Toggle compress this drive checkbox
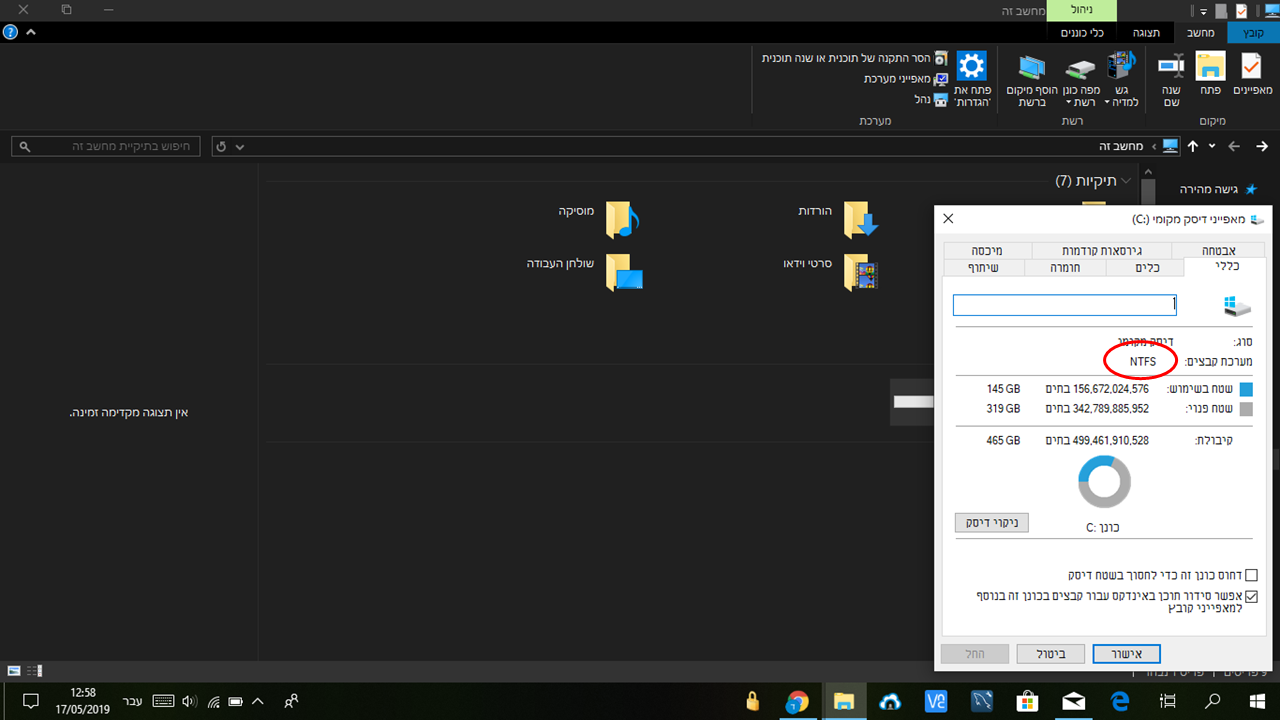 coord(1251,575)
